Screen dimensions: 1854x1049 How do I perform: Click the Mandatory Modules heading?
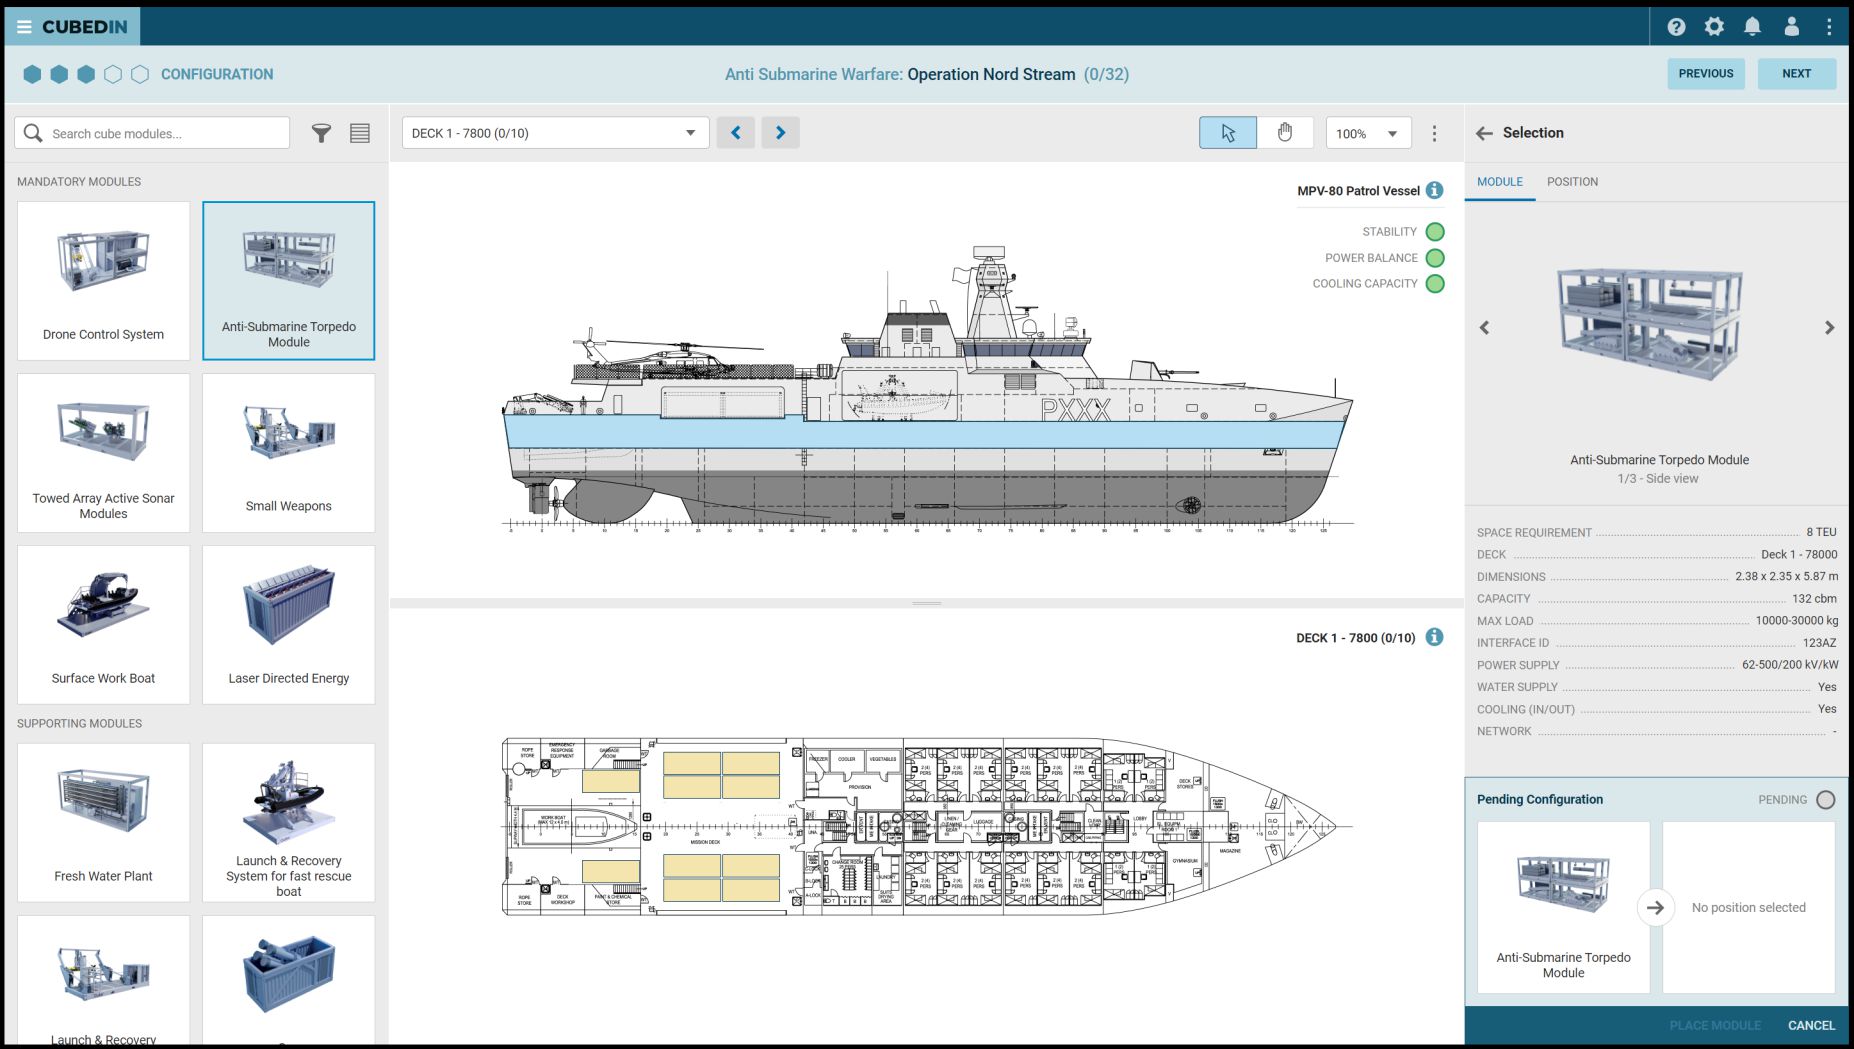(x=79, y=182)
